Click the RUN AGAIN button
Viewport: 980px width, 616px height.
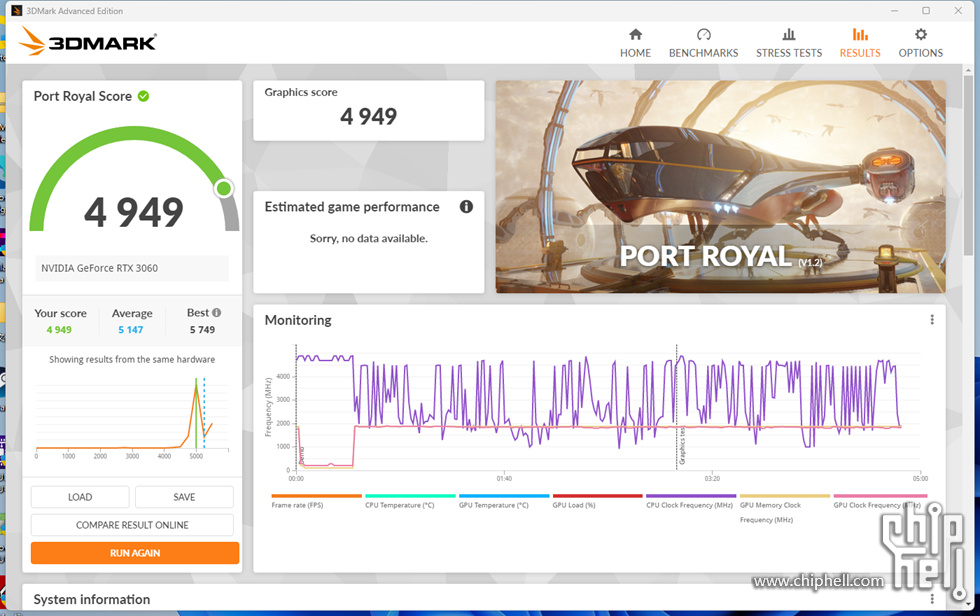pyautogui.click(x=135, y=554)
